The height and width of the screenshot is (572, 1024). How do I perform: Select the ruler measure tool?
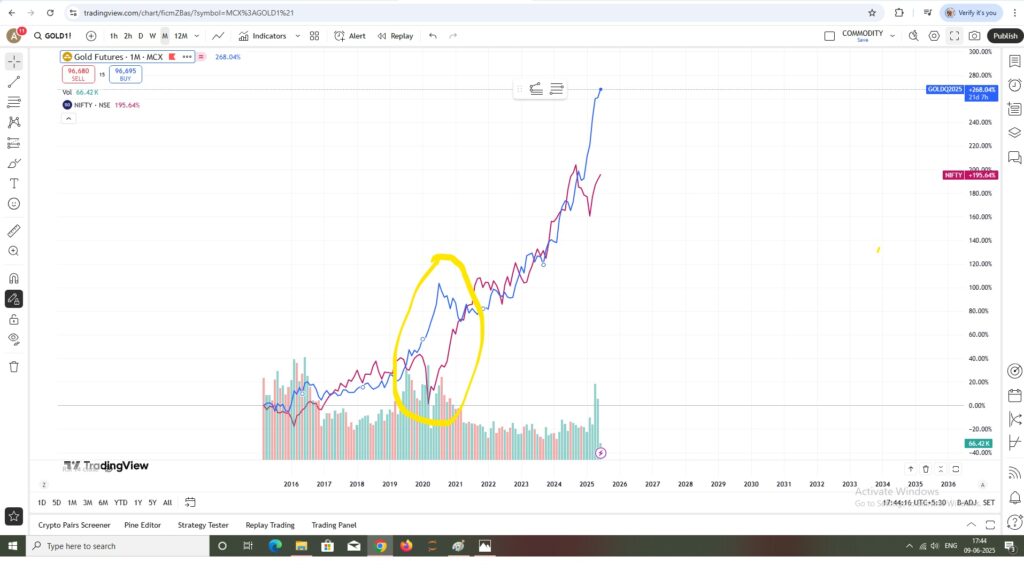14,230
